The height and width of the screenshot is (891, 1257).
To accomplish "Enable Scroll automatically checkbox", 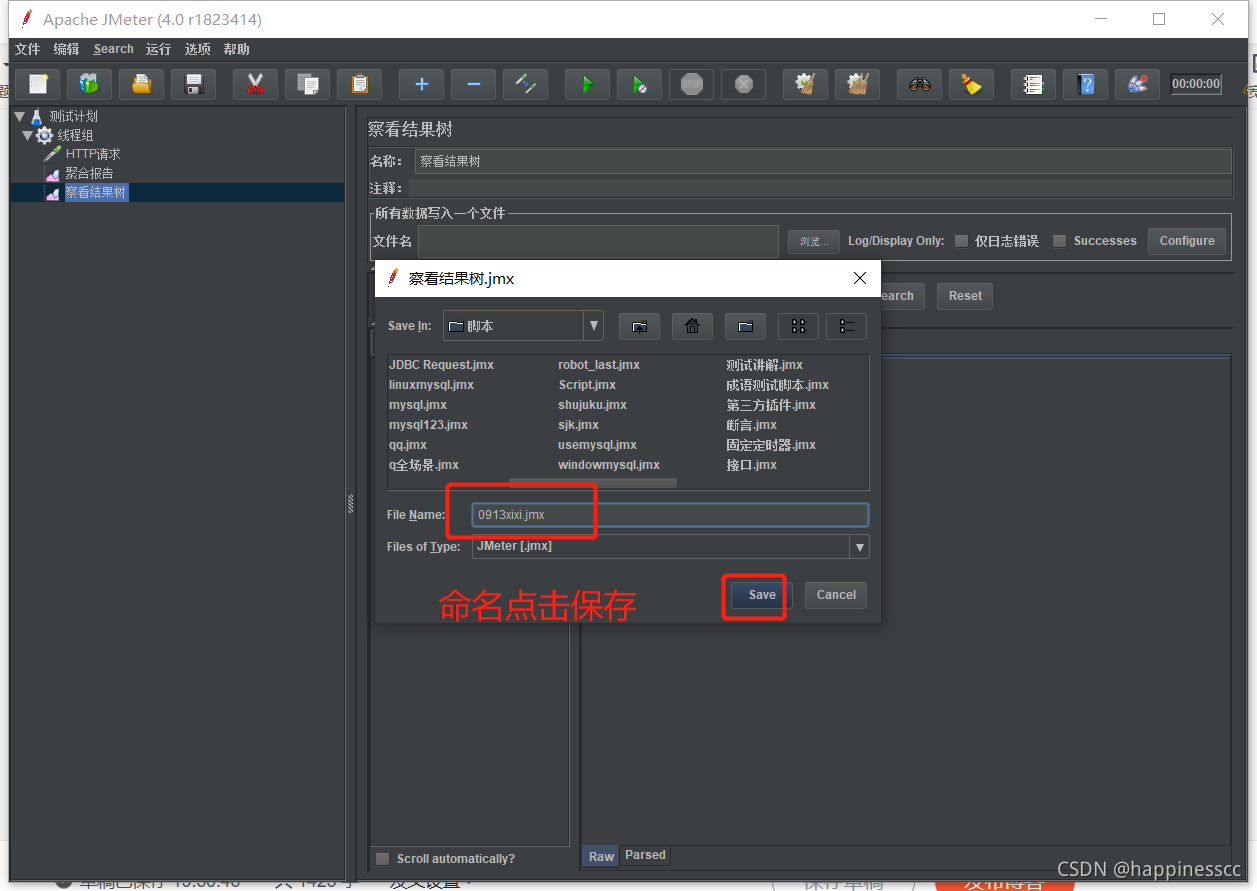I will [382, 859].
